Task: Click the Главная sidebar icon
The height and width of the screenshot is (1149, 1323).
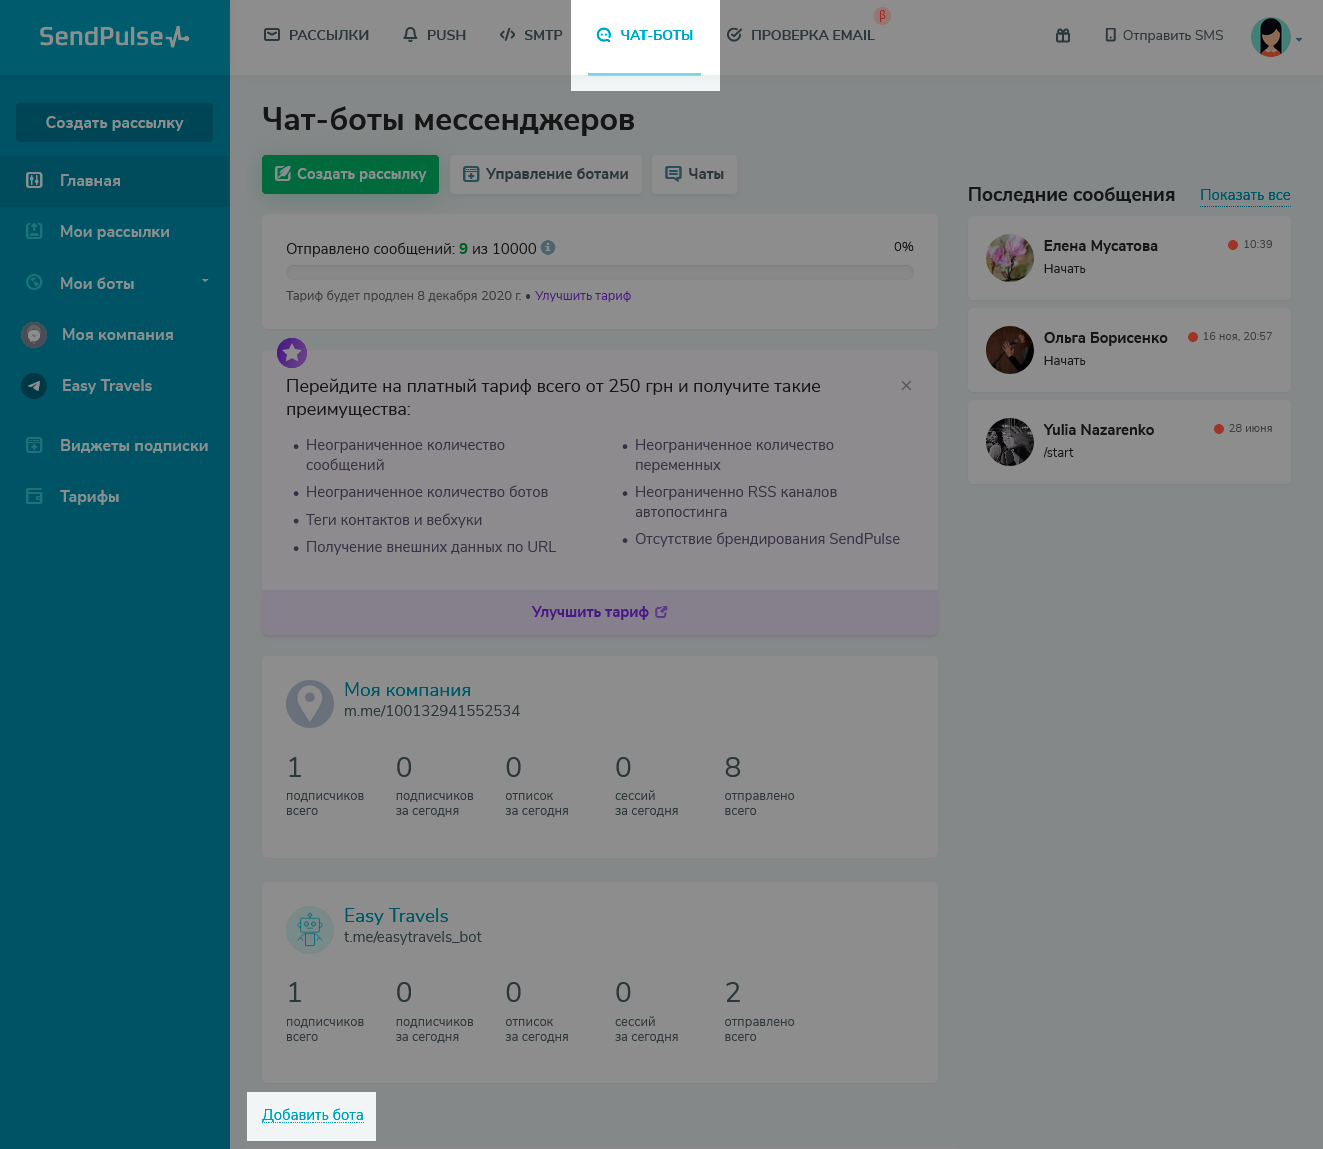Action: (x=34, y=180)
